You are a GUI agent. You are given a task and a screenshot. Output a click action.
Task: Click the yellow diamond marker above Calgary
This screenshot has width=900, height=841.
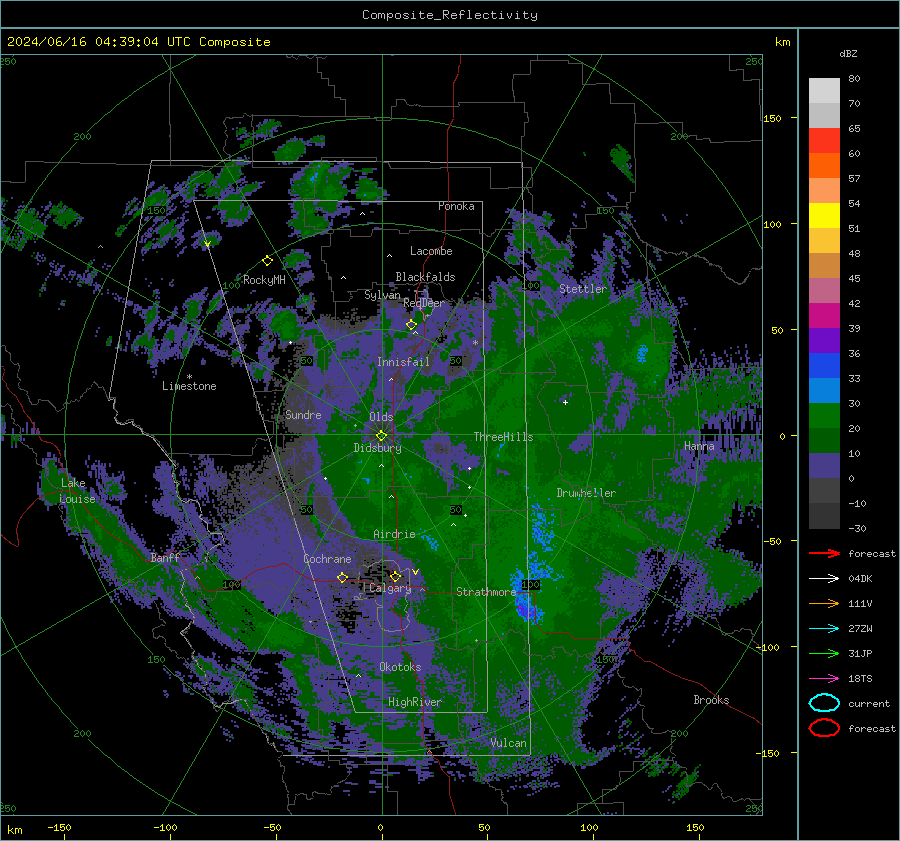point(395,576)
